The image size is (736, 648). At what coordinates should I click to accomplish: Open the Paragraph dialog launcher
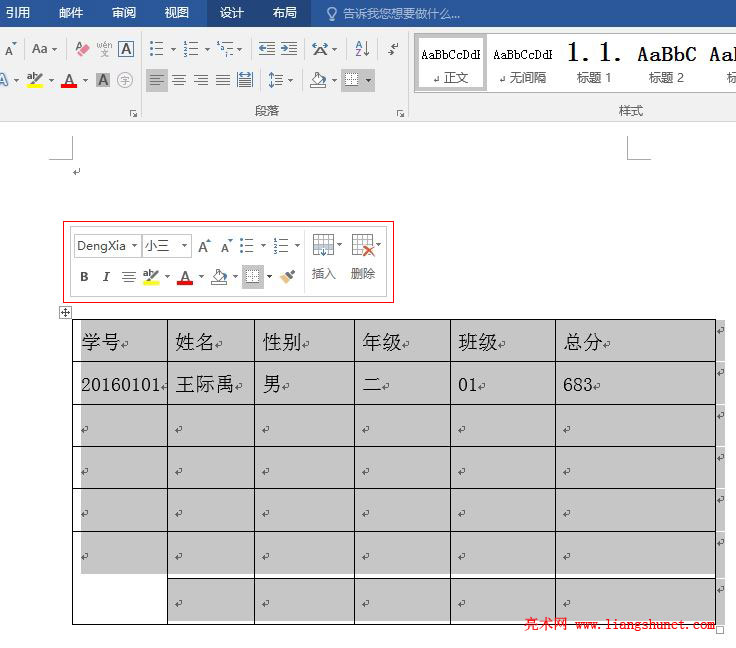click(x=400, y=114)
